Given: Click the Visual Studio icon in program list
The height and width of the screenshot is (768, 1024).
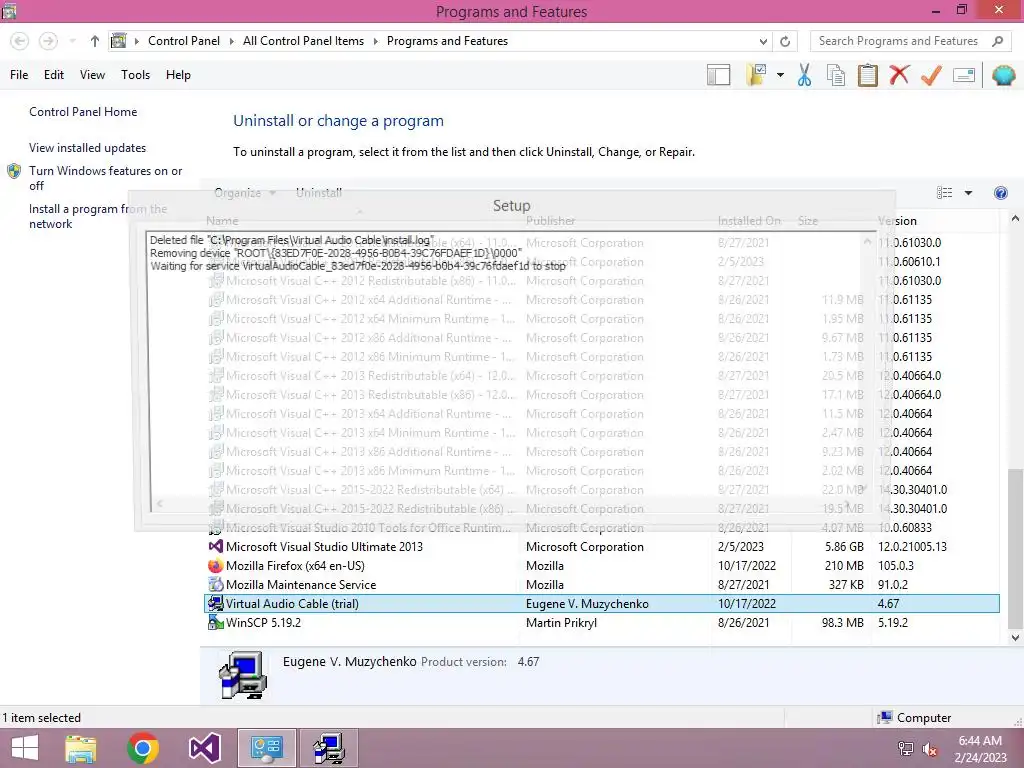Looking at the screenshot, I should (216, 547).
